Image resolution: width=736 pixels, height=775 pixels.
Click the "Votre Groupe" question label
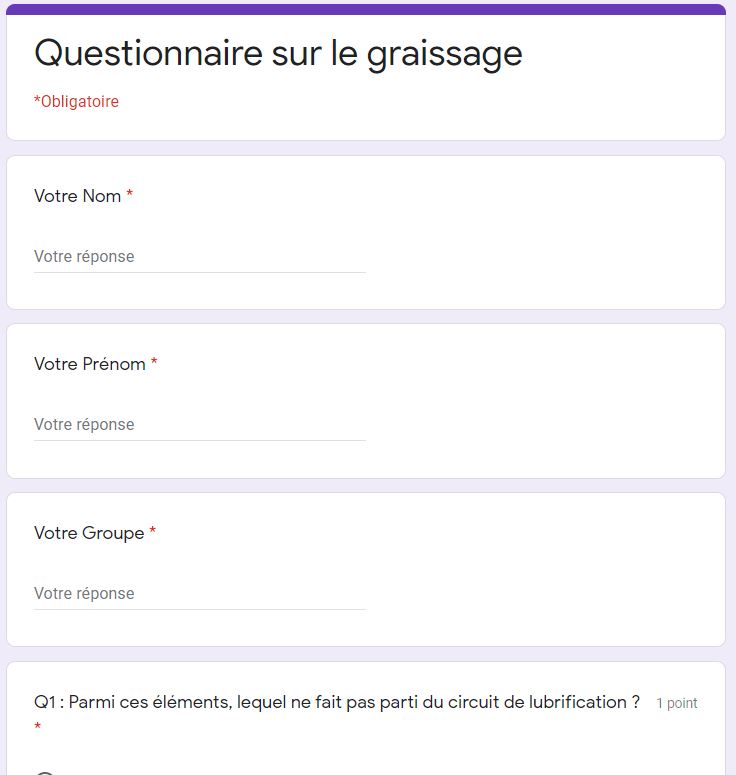pos(89,533)
